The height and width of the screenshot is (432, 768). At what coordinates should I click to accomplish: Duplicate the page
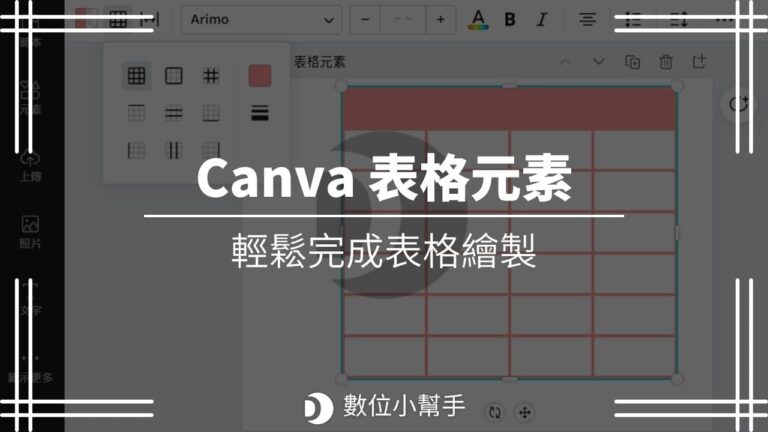[632, 62]
